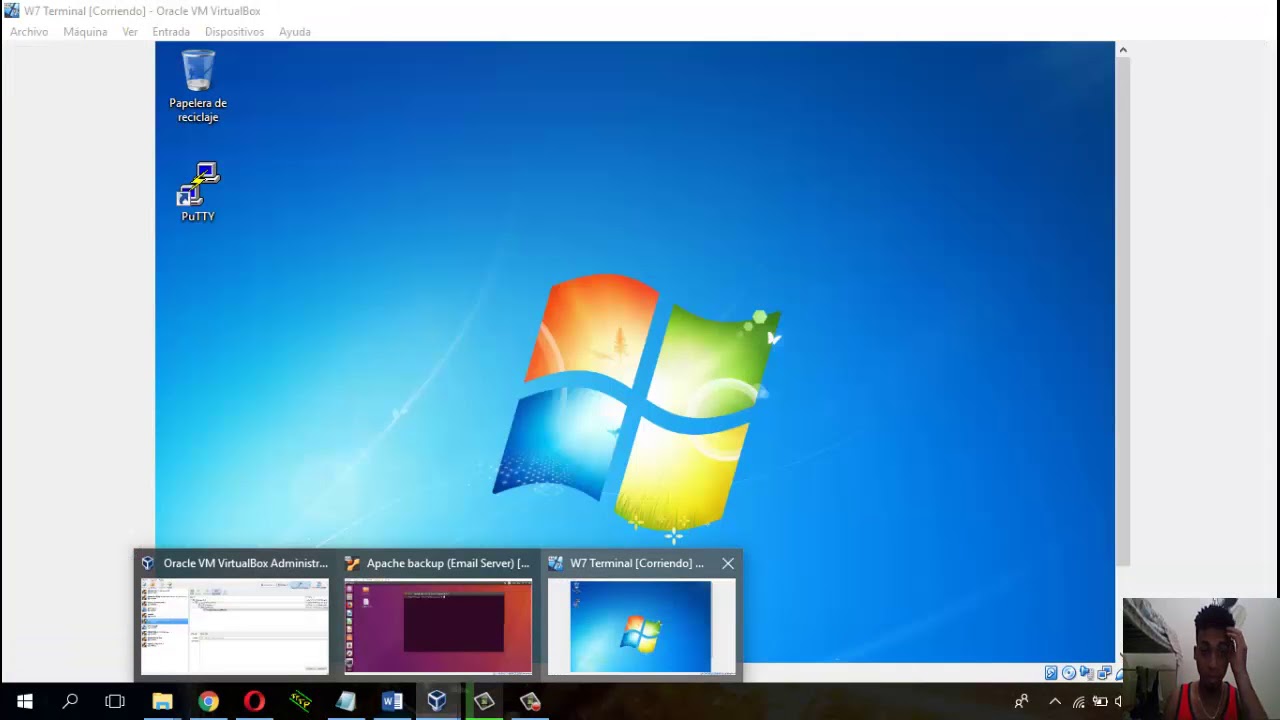Open the battery status tray icon

point(1100,702)
